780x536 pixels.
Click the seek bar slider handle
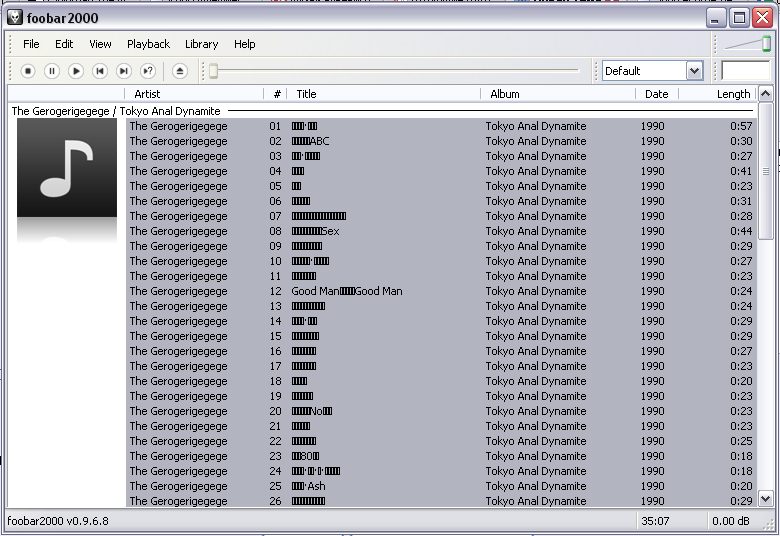(213, 71)
